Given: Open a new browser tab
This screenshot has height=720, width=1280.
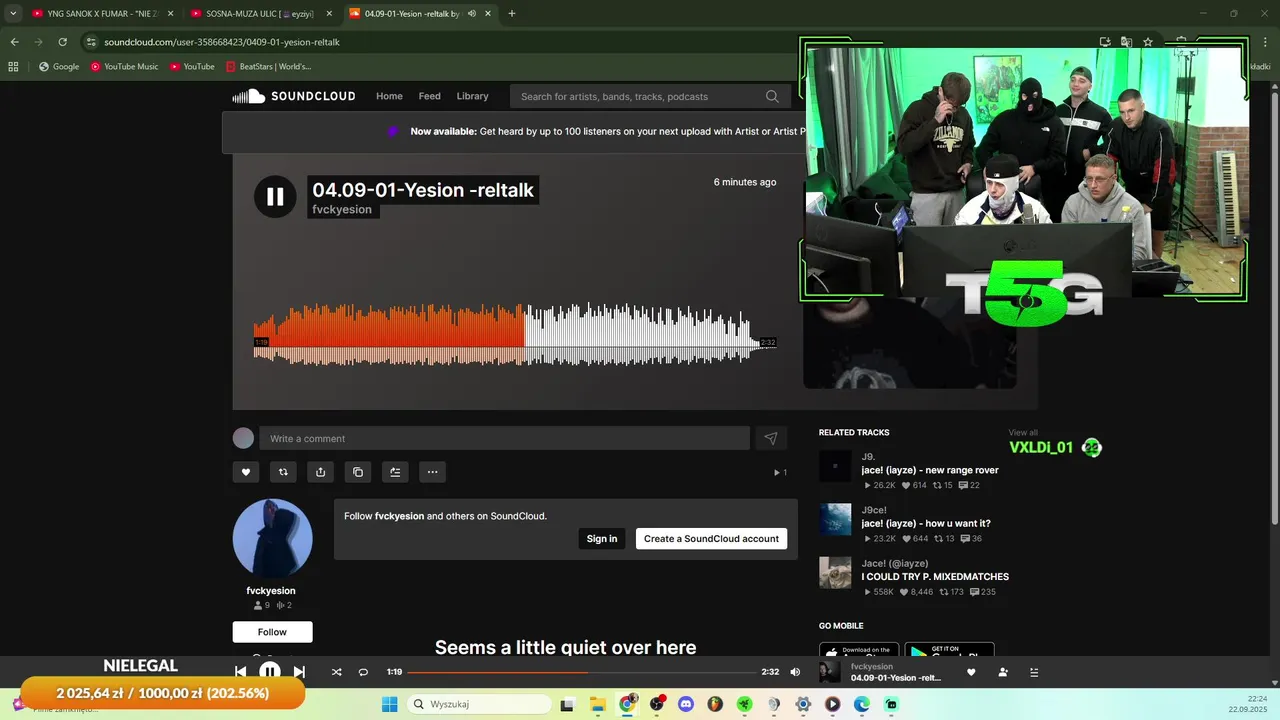Looking at the screenshot, I should [x=512, y=14].
